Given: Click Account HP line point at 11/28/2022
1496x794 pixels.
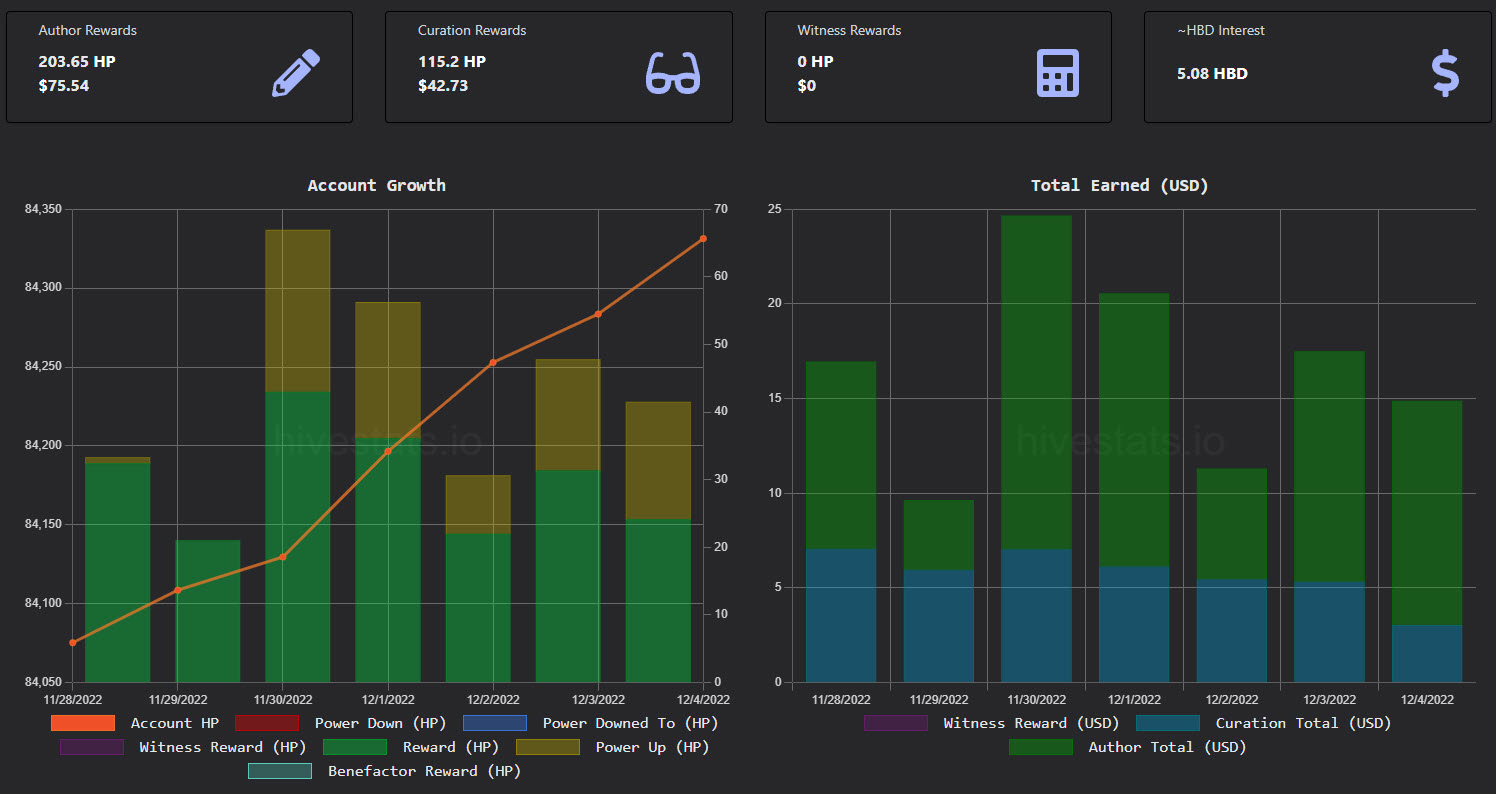Looking at the screenshot, I should (x=73, y=642).
